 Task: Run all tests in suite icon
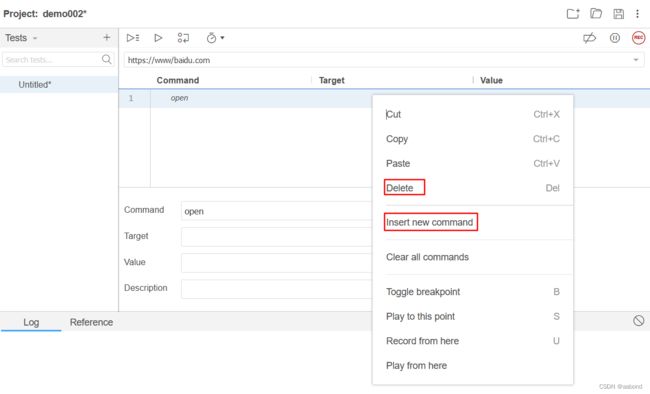coord(133,38)
